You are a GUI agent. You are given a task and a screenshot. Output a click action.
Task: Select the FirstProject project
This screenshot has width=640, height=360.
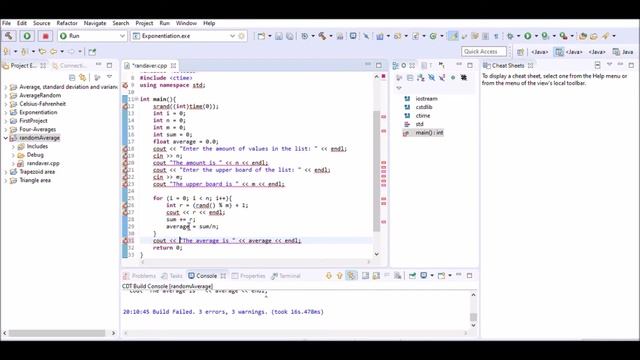33,121
